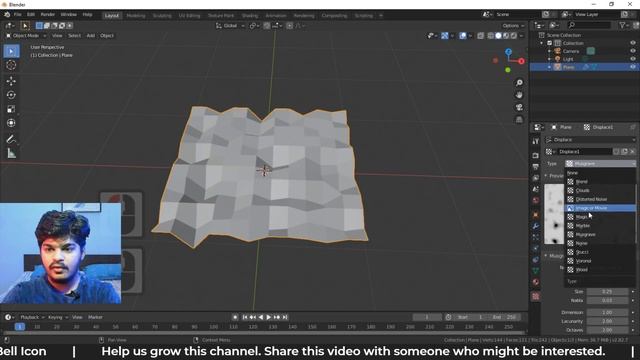Click the red X axis gizmo
Image resolution: width=640 pixels, height=360 pixels.
coord(521,61)
